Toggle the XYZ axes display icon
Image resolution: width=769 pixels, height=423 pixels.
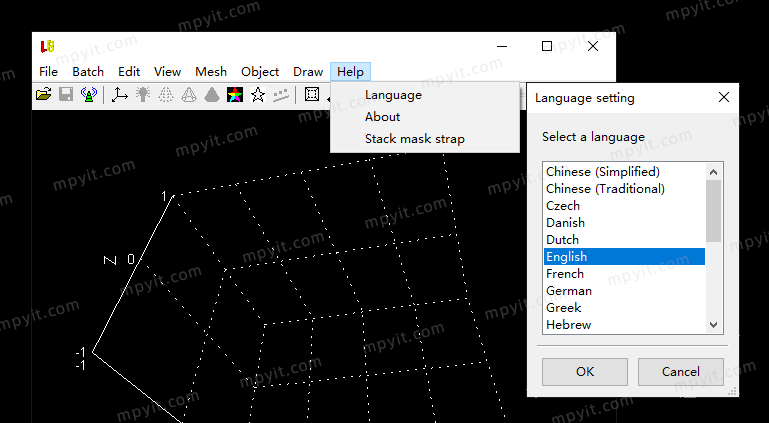(x=119, y=95)
